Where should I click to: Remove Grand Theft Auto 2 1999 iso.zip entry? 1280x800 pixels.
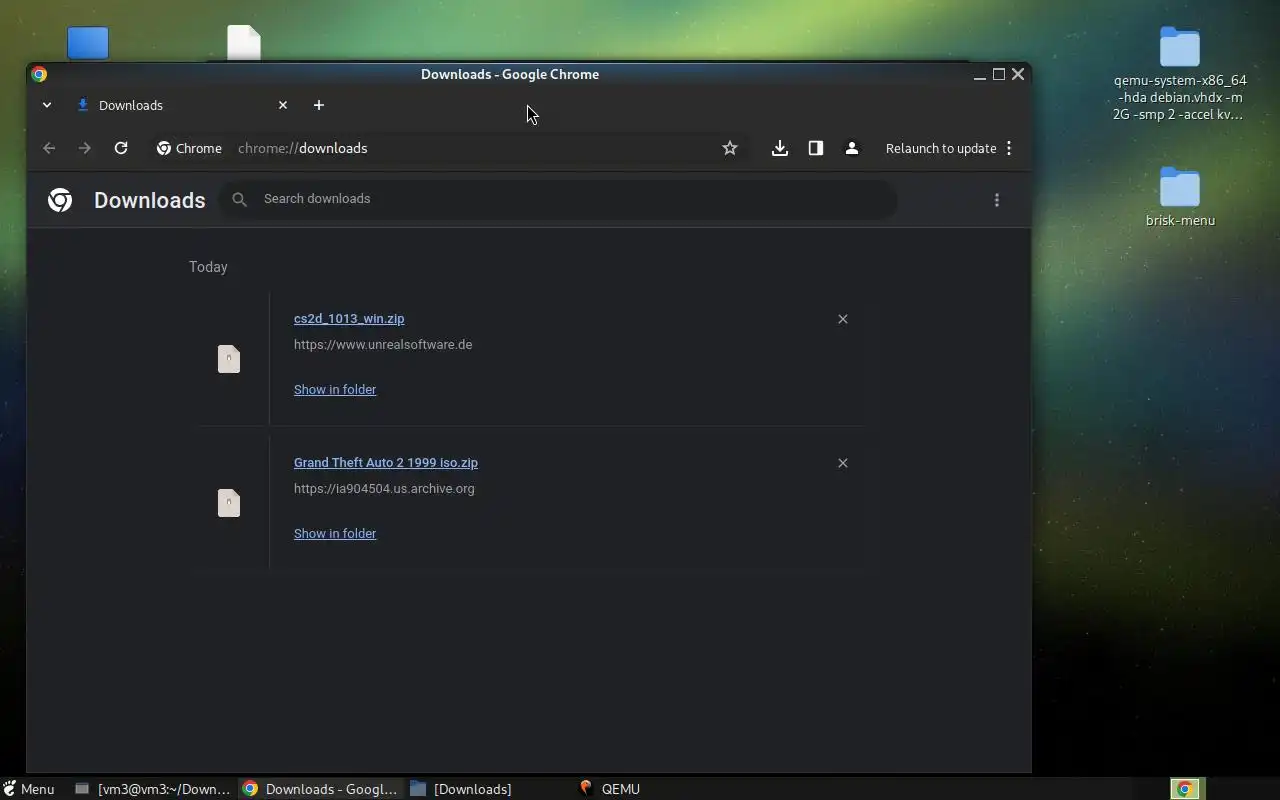(x=843, y=463)
